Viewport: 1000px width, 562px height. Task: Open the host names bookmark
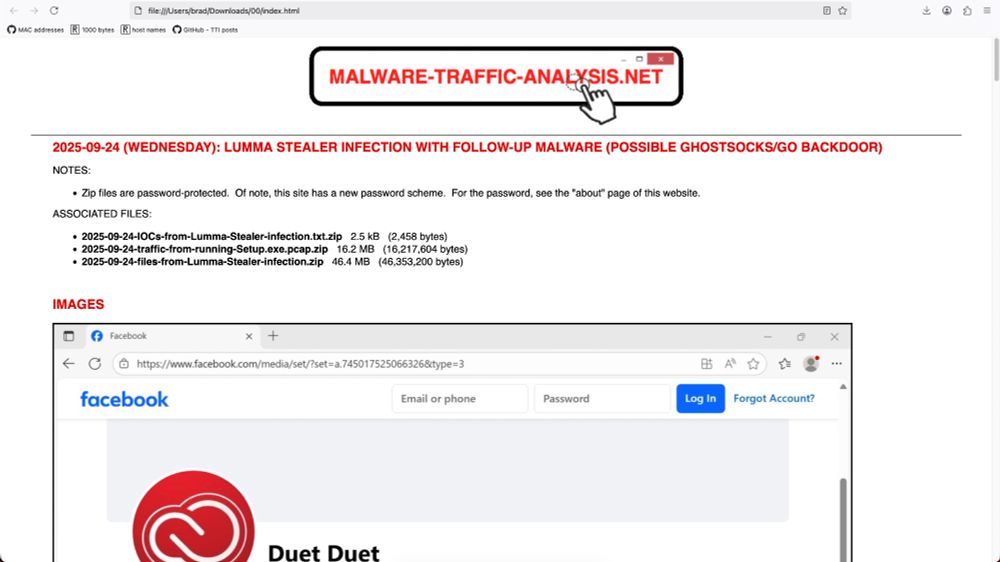[x=143, y=30]
